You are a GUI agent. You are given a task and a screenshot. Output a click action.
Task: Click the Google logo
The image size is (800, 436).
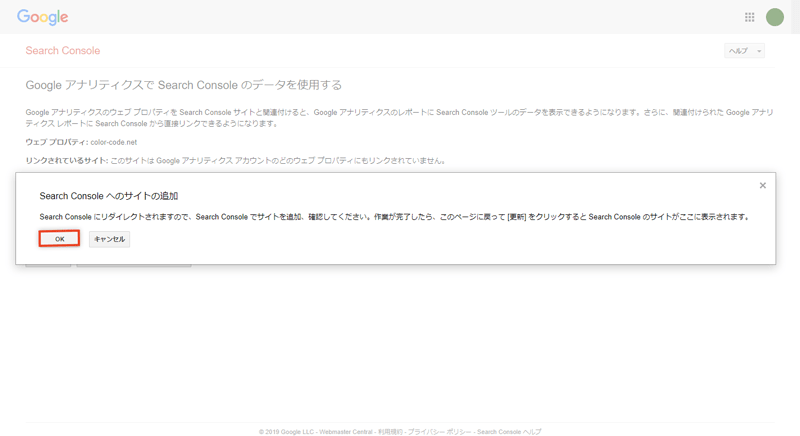[x=42, y=17]
